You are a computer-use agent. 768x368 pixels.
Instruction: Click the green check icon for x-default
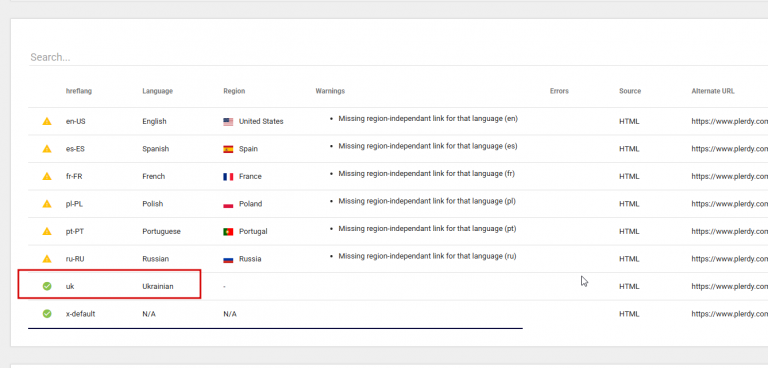coord(47,313)
